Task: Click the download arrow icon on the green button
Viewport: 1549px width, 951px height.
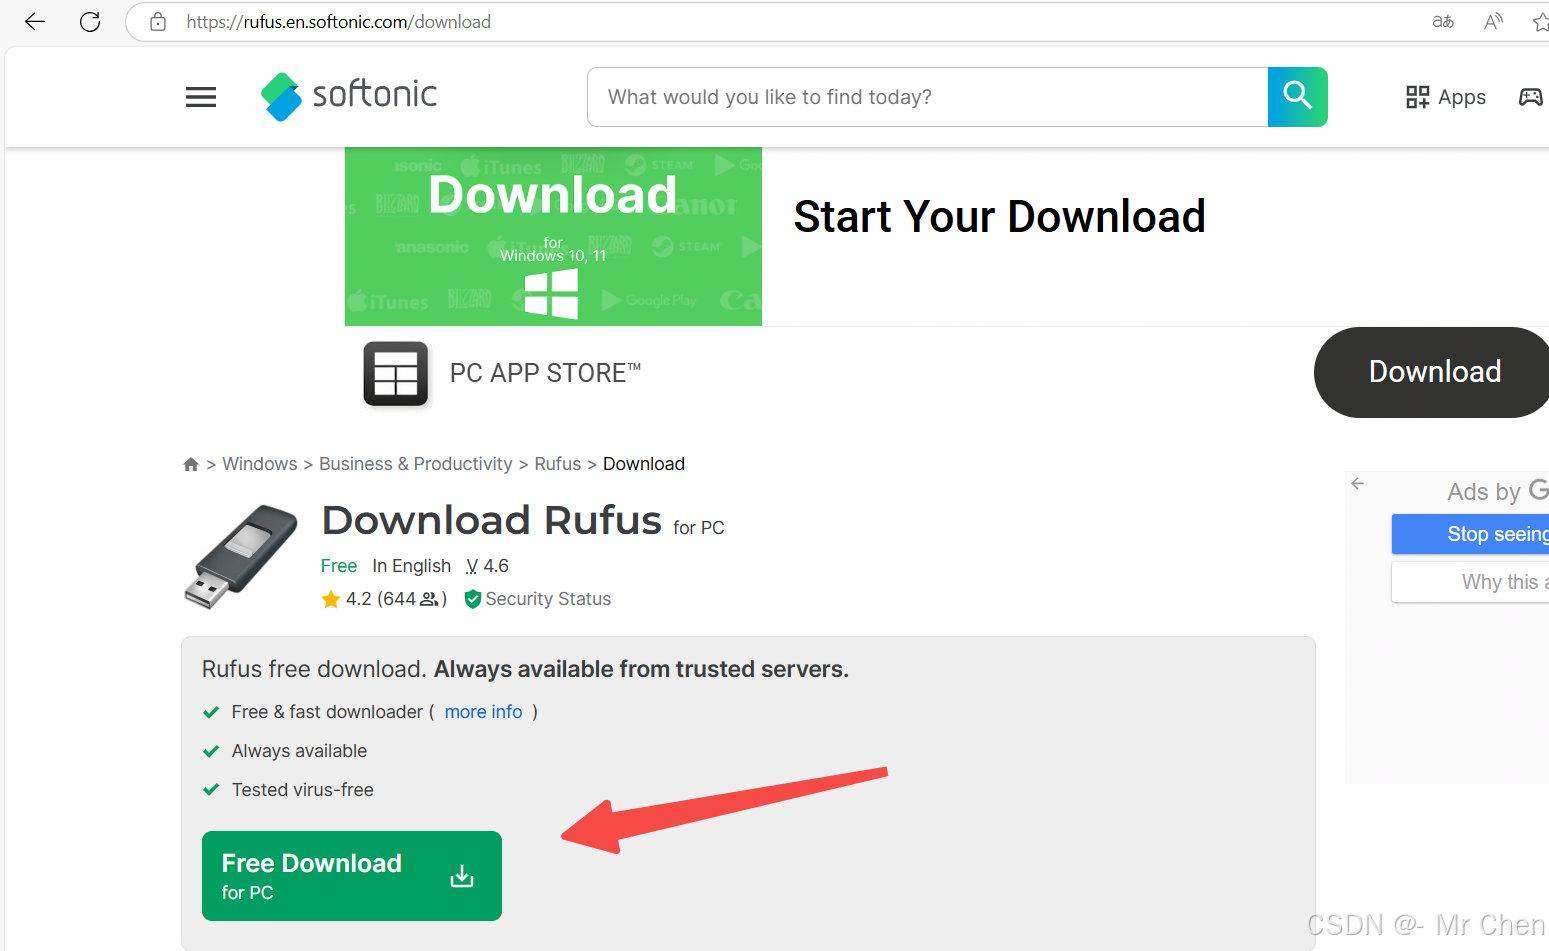Action: click(x=462, y=876)
